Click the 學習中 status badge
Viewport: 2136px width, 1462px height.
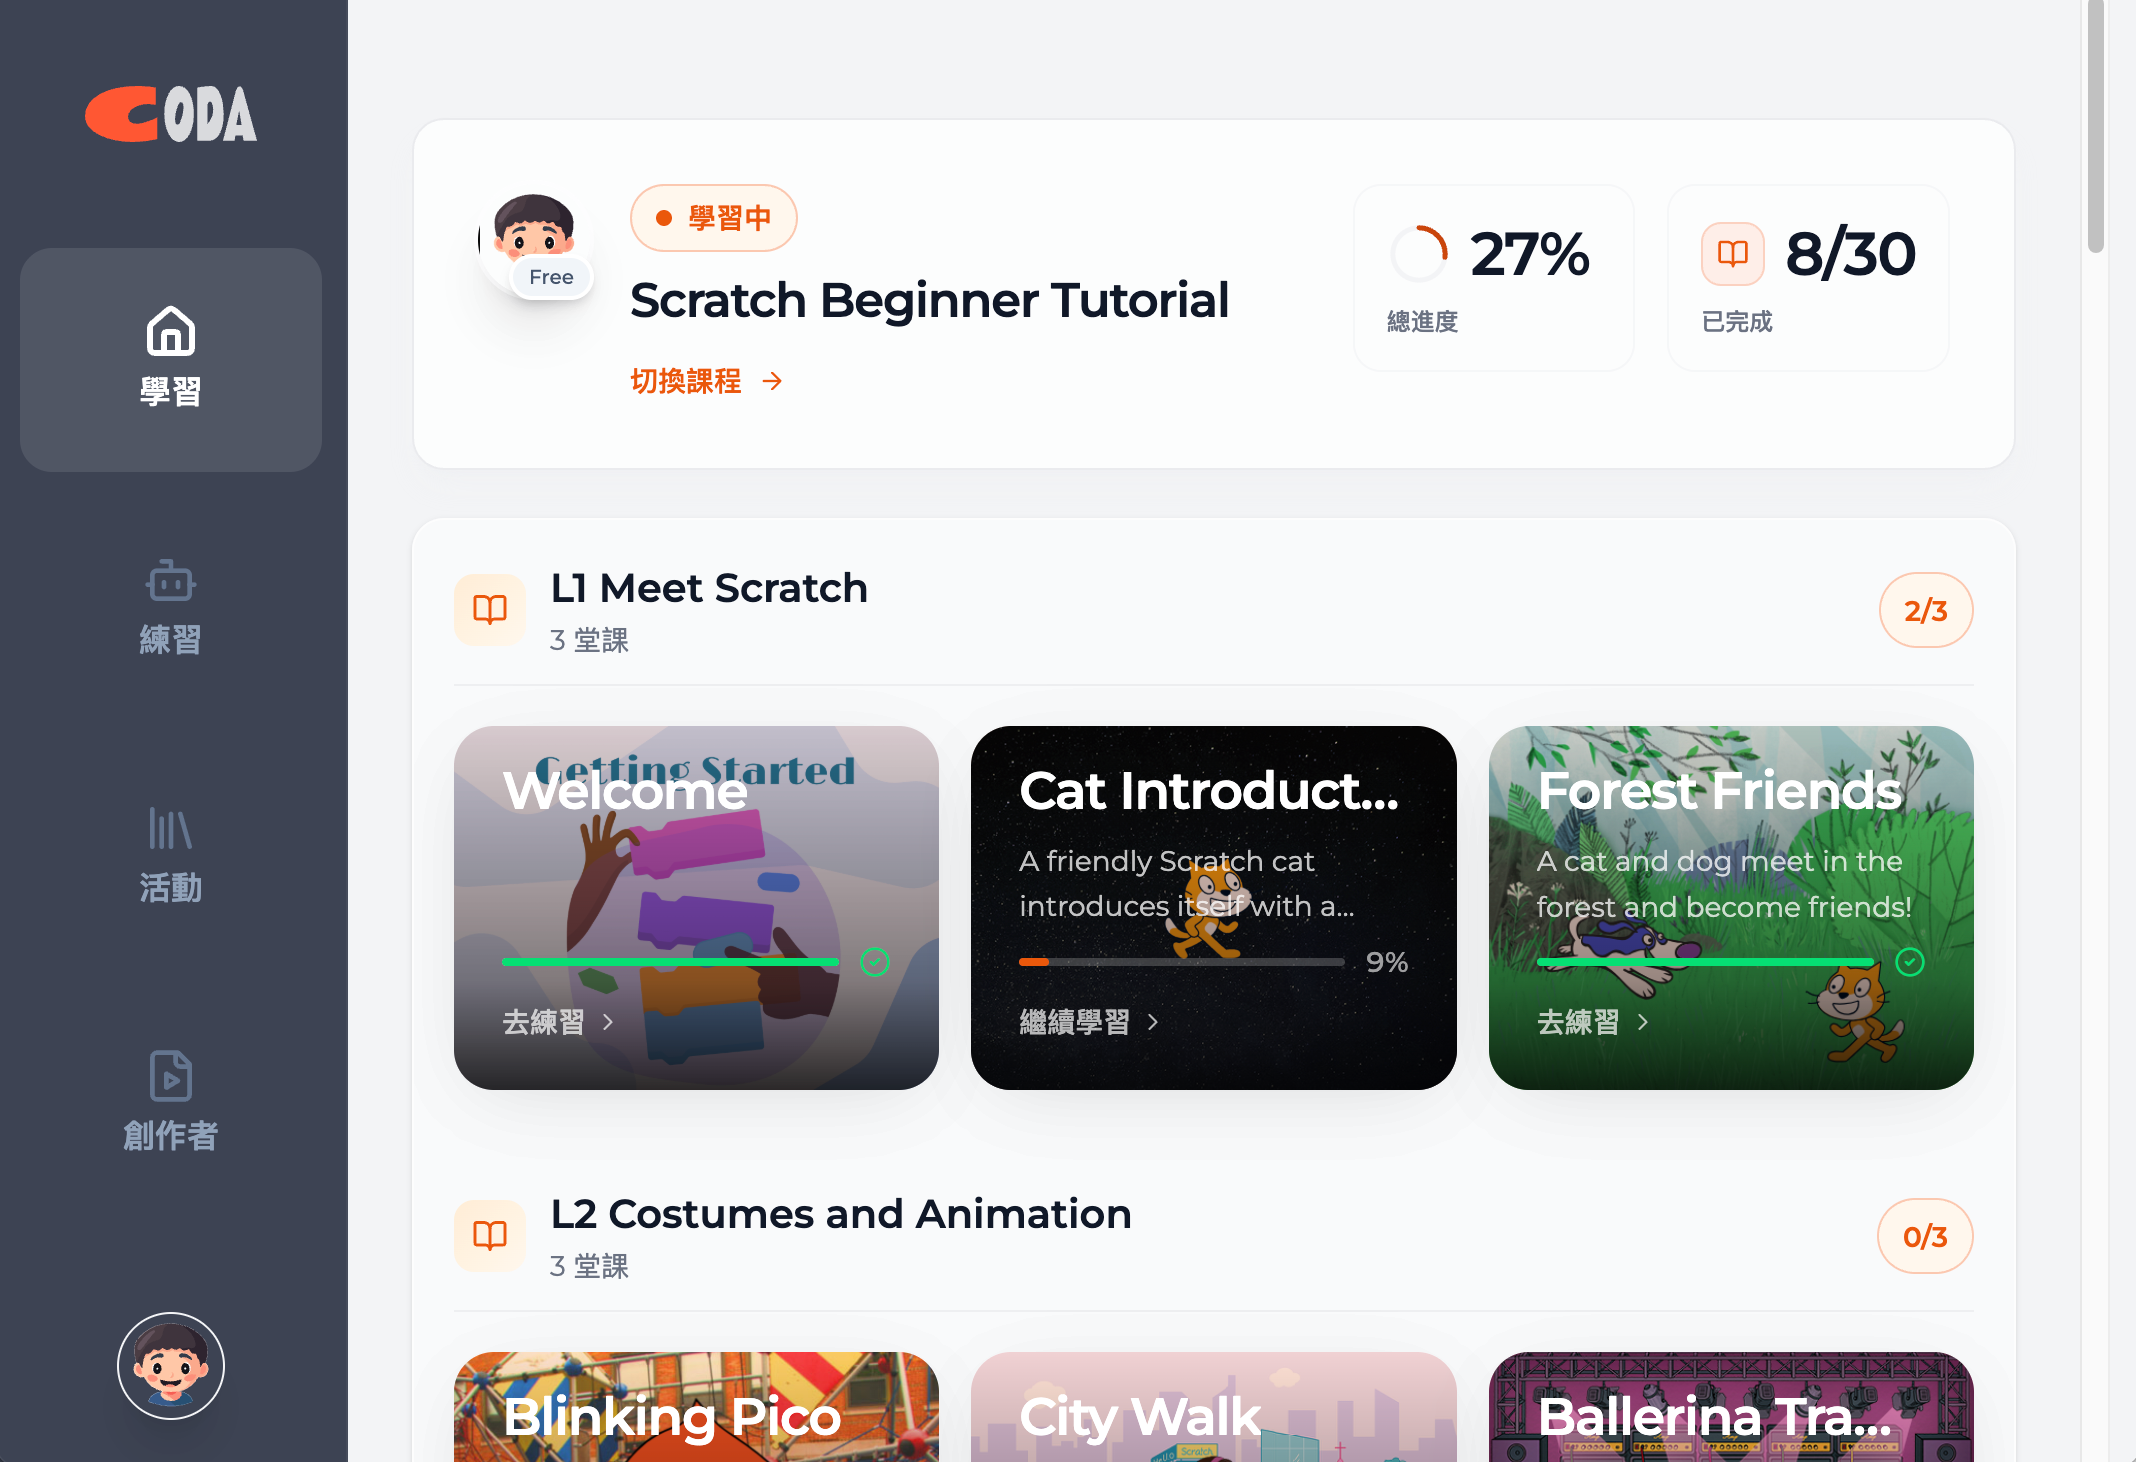click(x=714, y=218)
